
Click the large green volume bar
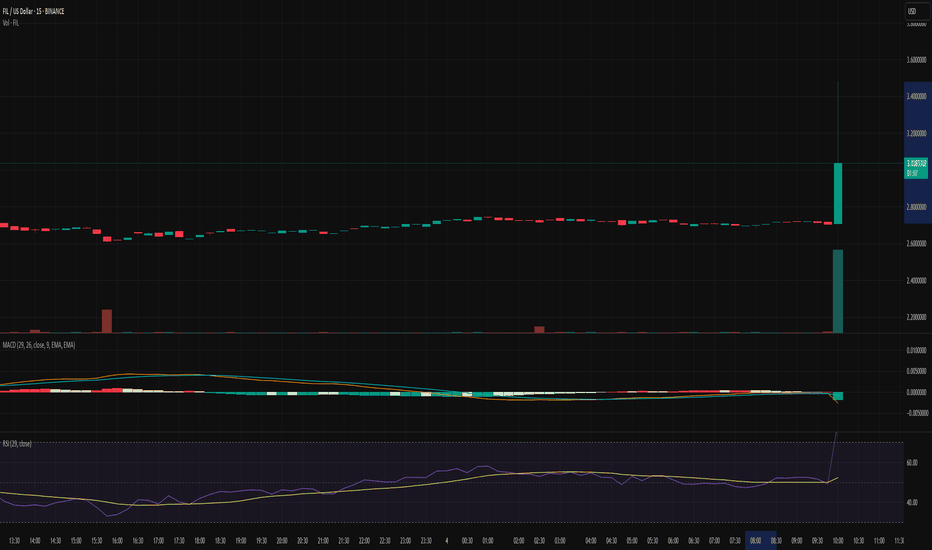[x=838, y=291]
